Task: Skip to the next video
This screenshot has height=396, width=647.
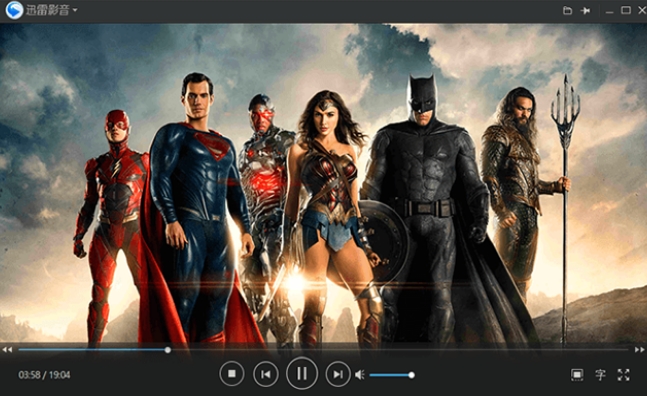Action: tap(338, 374)
